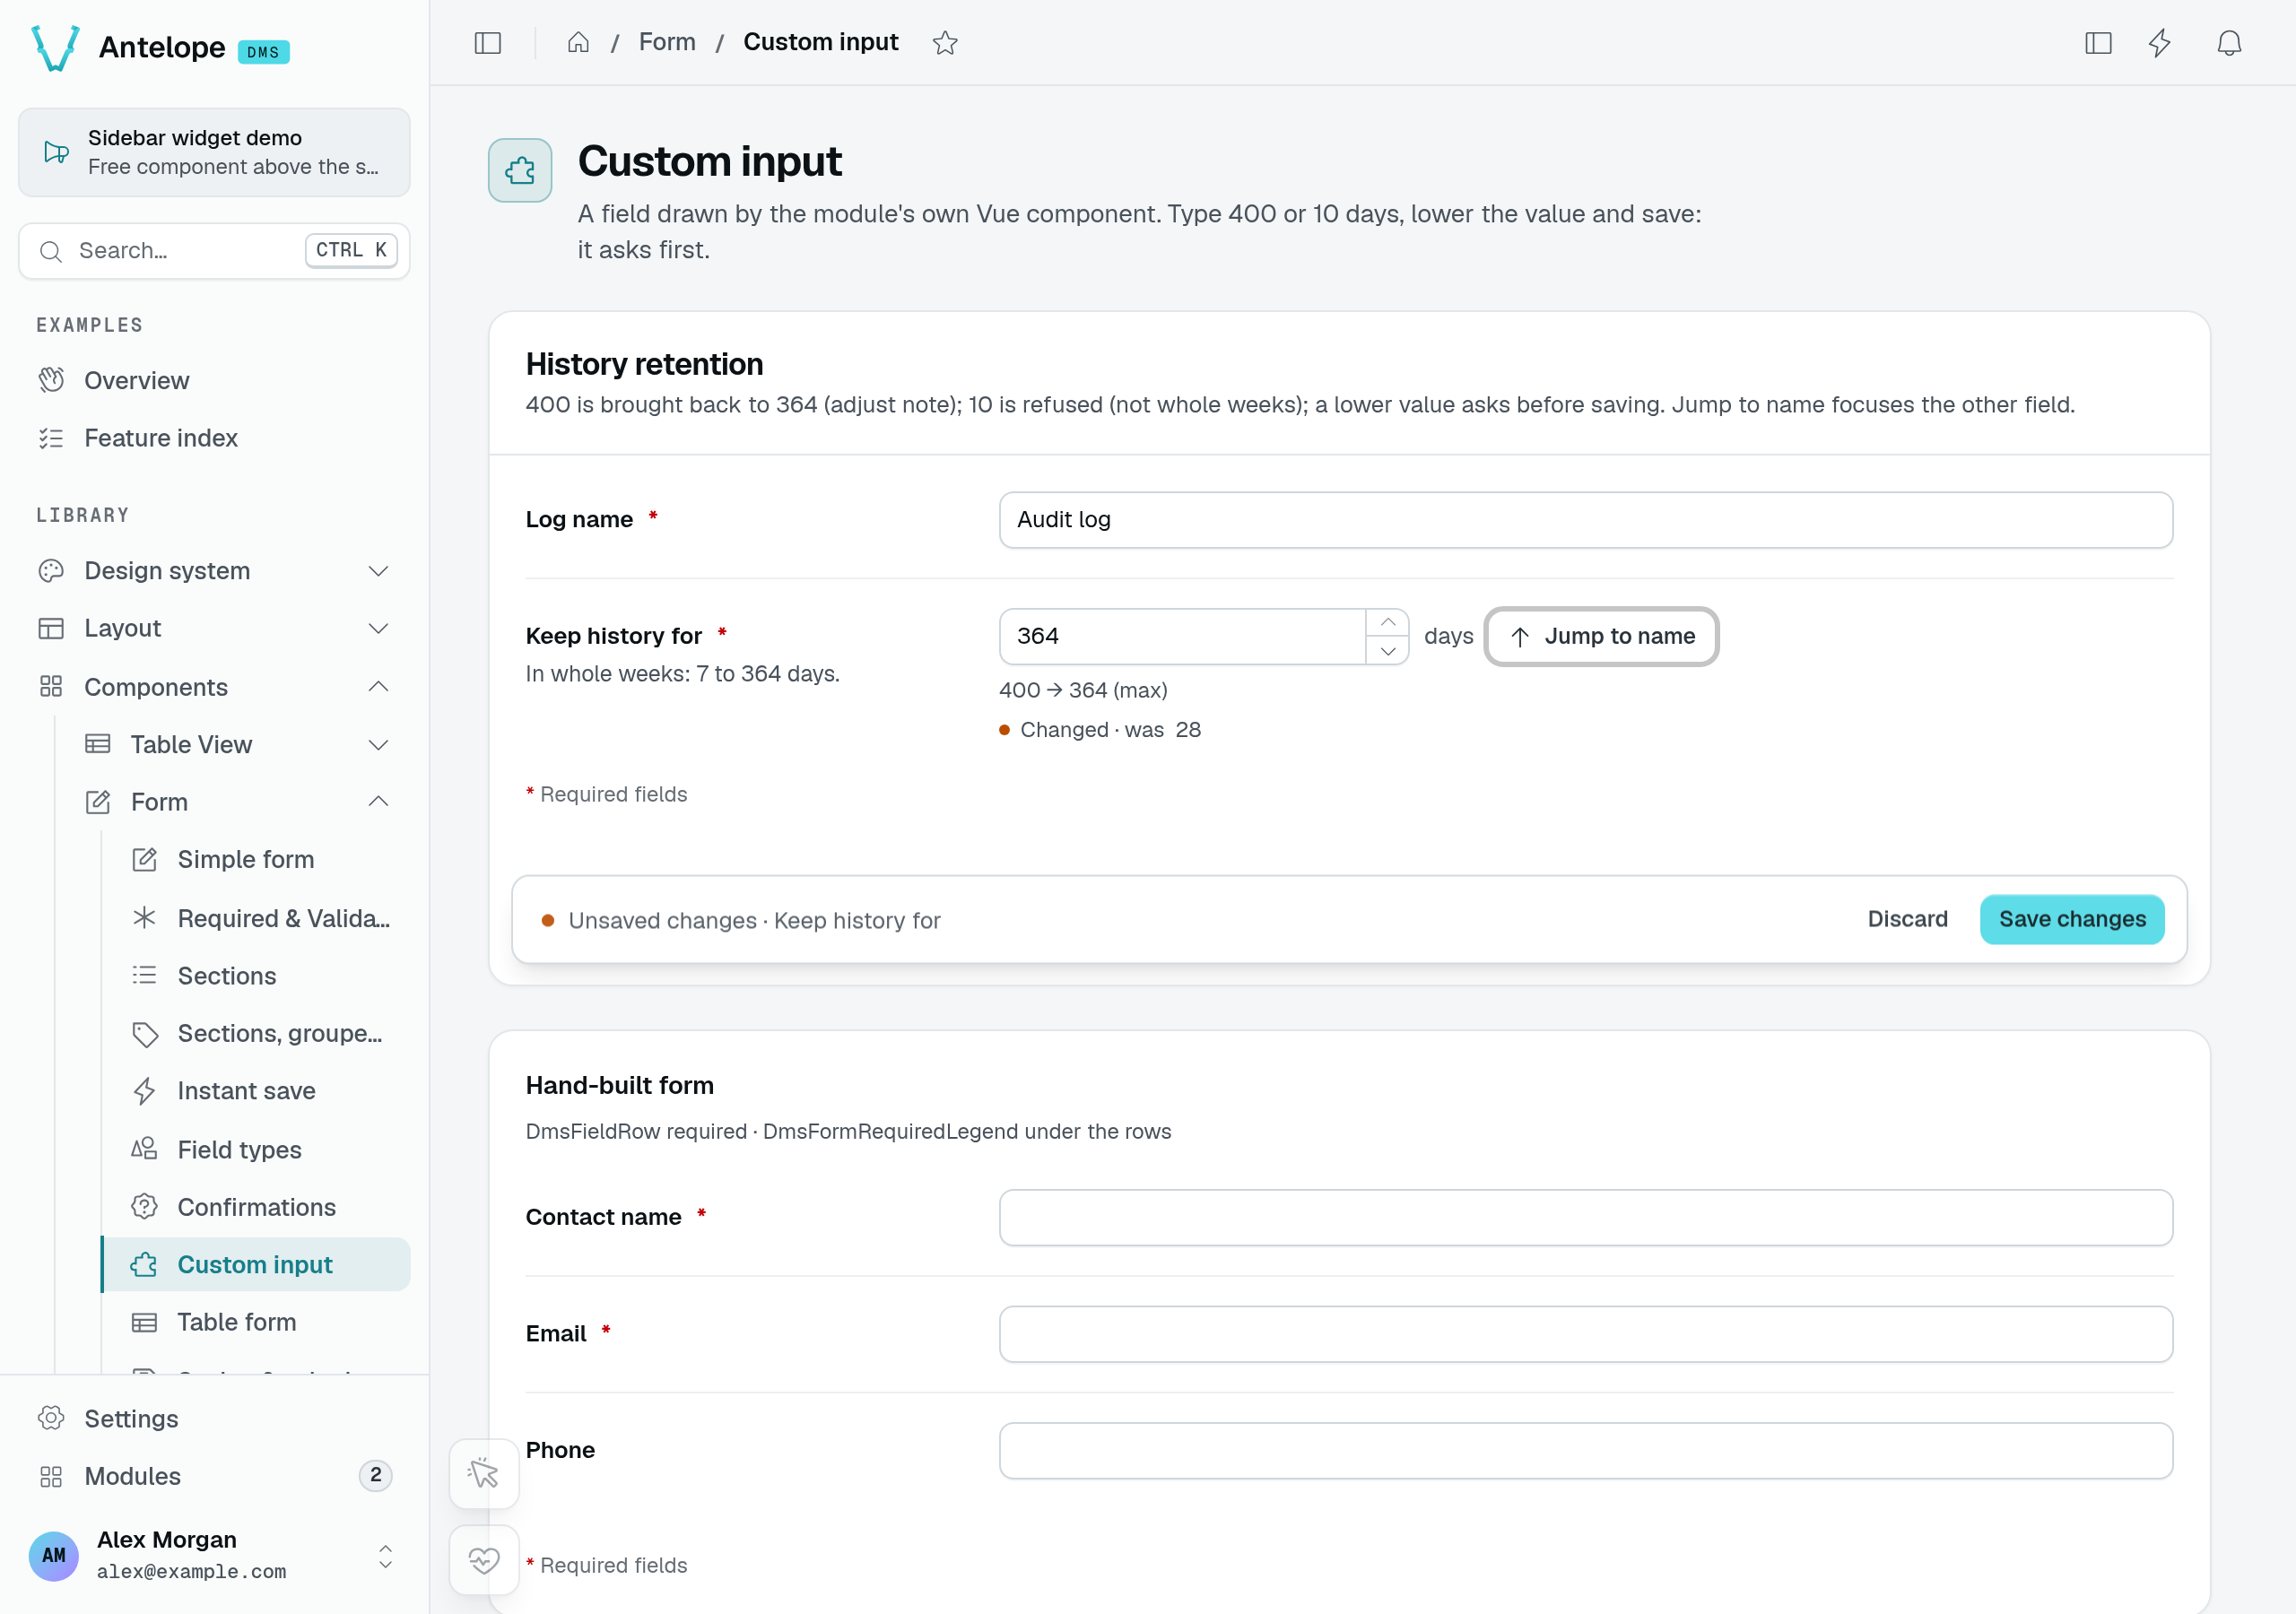Collapse the Form submenu
Screen dimensions: 2296x1614
point(238,802)
